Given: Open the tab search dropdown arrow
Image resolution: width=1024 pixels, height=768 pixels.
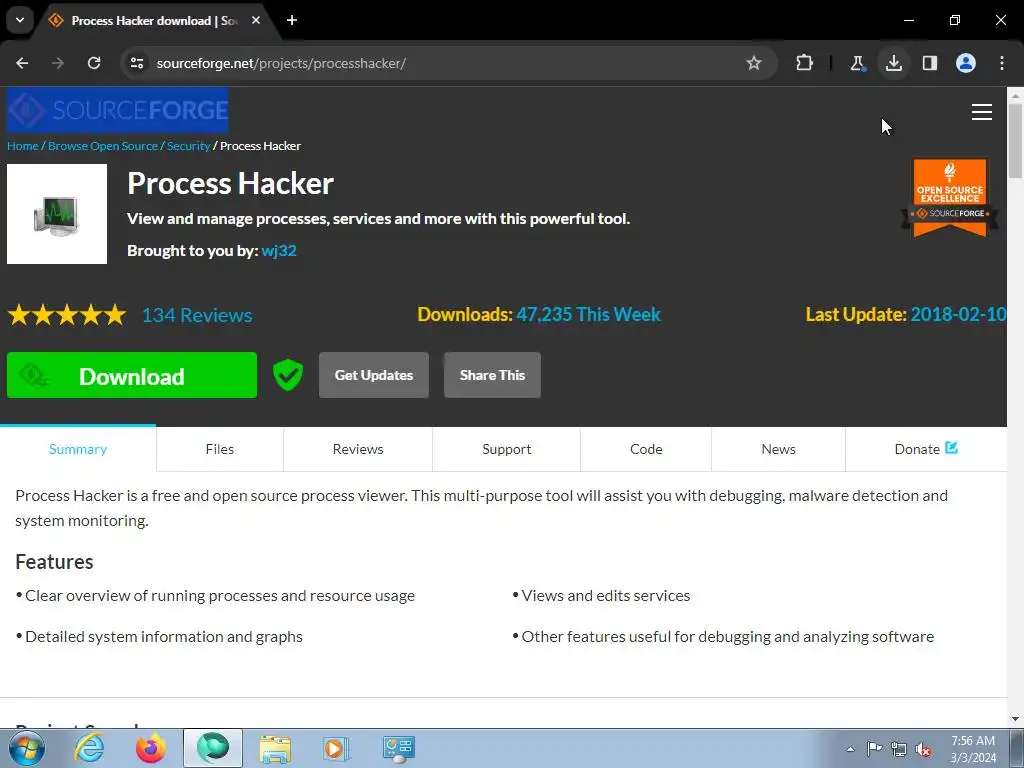Looking at the screenshot, I should [20, 20].
